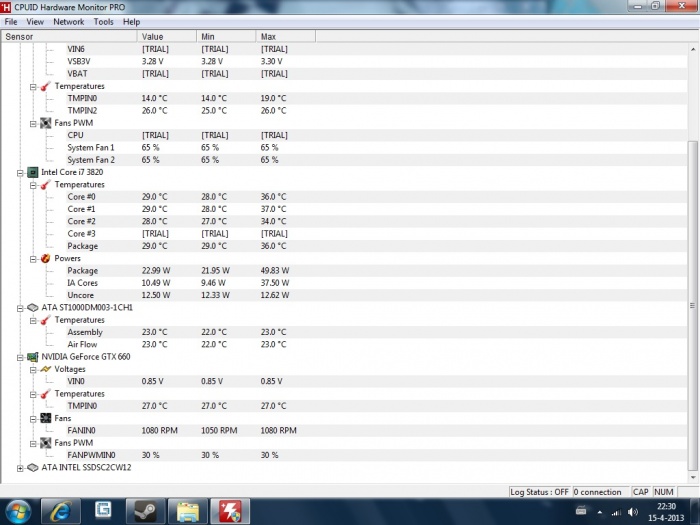Collapse the NVIDIA GeForce GTX 660 node
Image resolution: width=700 pixels, height=525 pixels.
point(20,357)
